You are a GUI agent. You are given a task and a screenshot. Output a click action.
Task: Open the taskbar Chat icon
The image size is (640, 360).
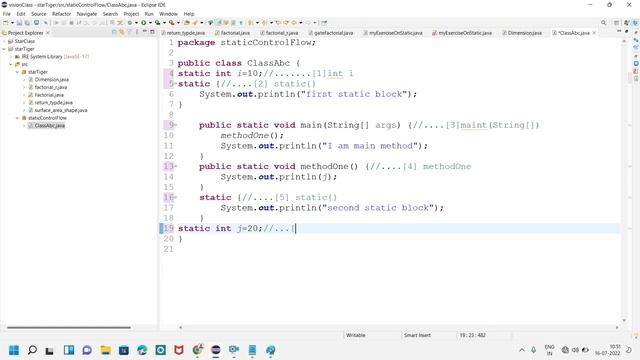pos(87,350)
